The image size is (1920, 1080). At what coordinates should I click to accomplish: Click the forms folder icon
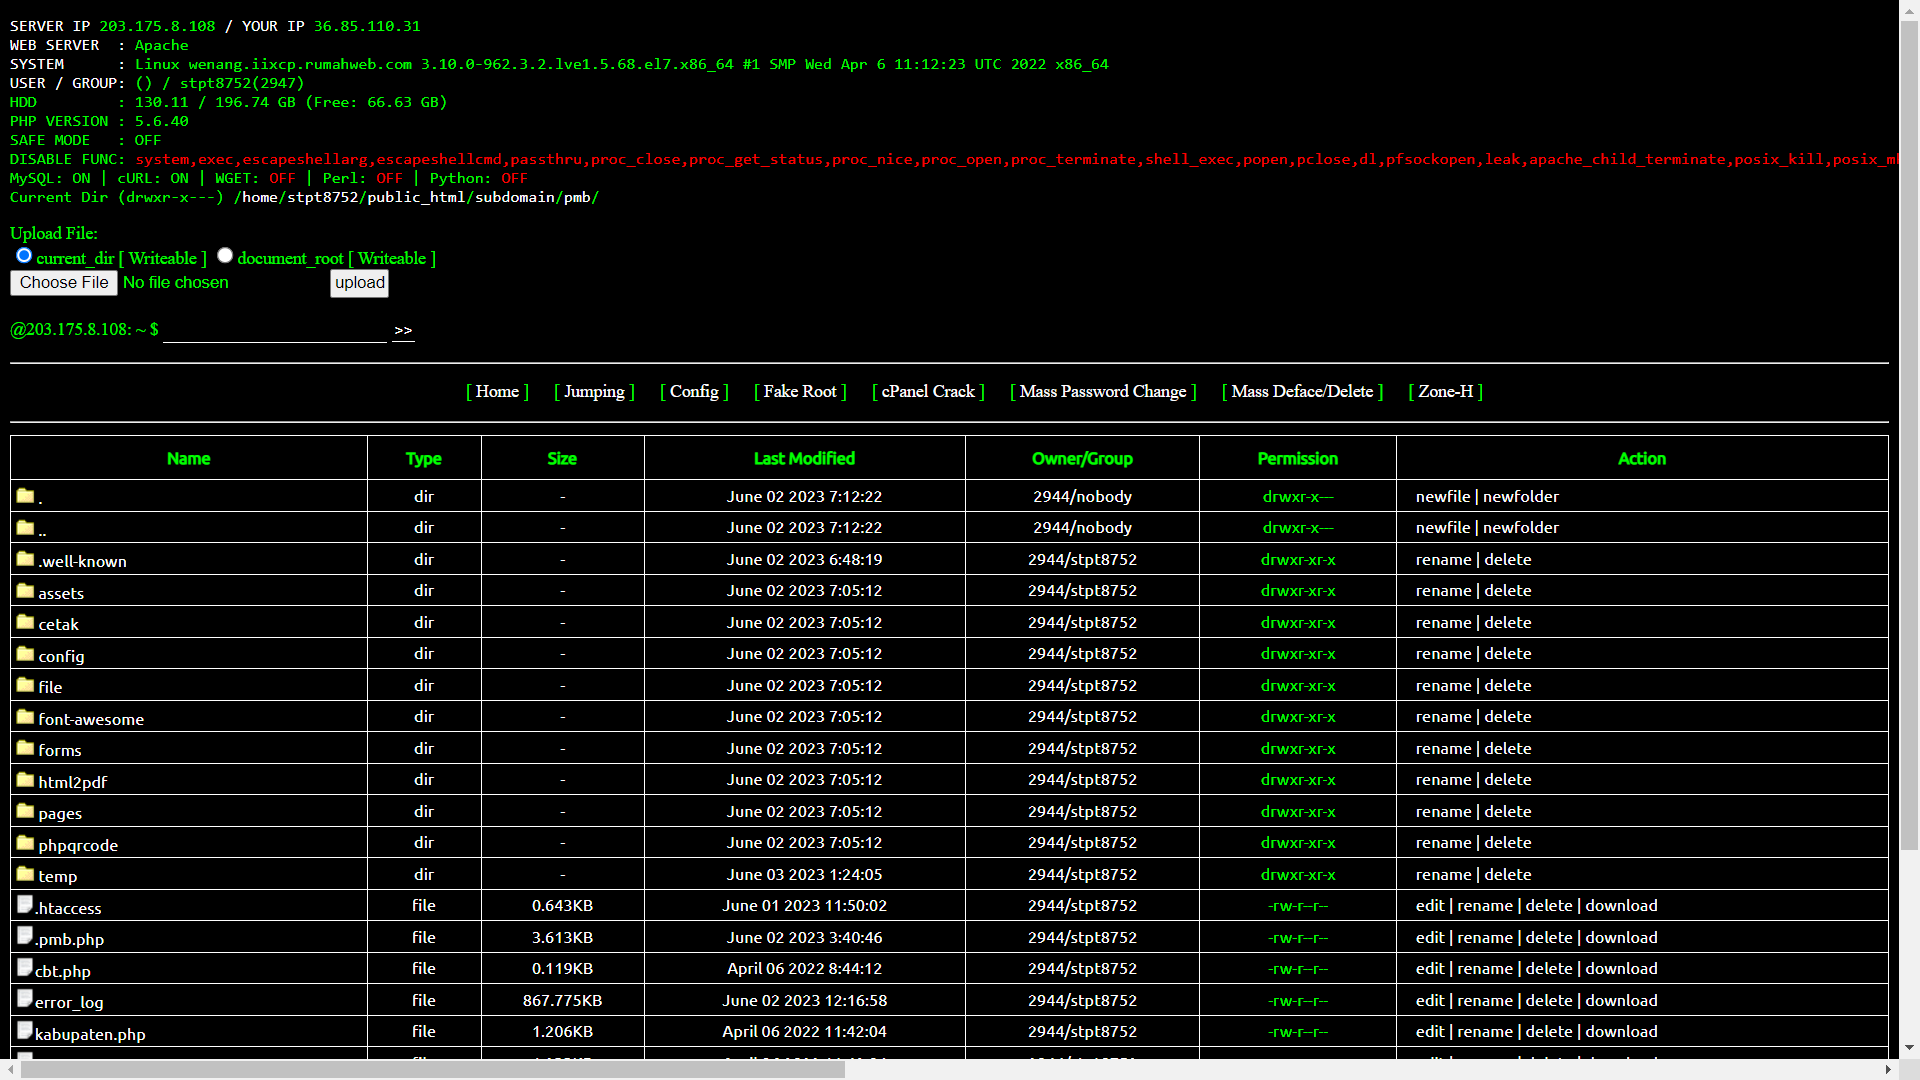pyautogui.click(x=26, y=748)
